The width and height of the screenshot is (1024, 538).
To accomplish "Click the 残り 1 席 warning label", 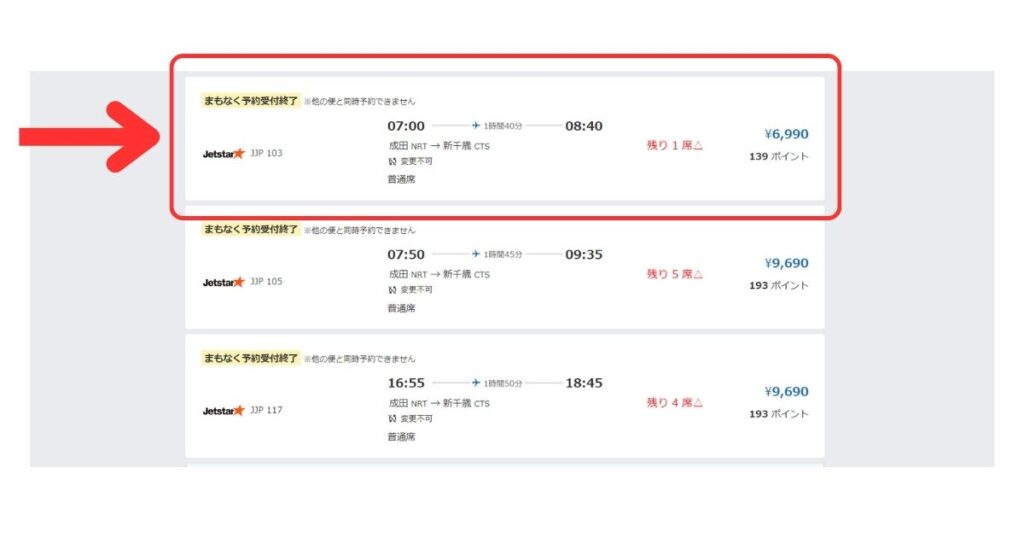I will pyautogui.click(x=675, y=145).
